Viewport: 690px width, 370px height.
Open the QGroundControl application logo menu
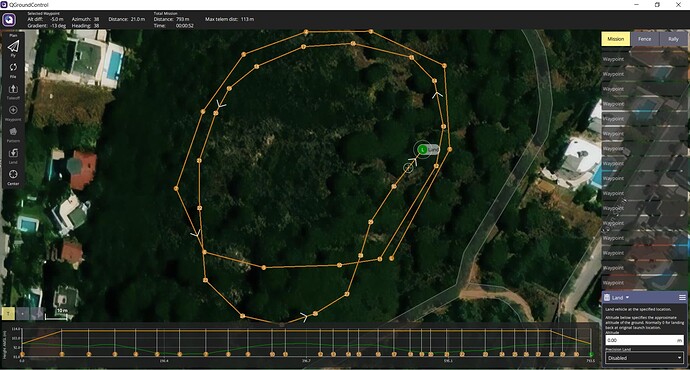(x=9, y=20)
